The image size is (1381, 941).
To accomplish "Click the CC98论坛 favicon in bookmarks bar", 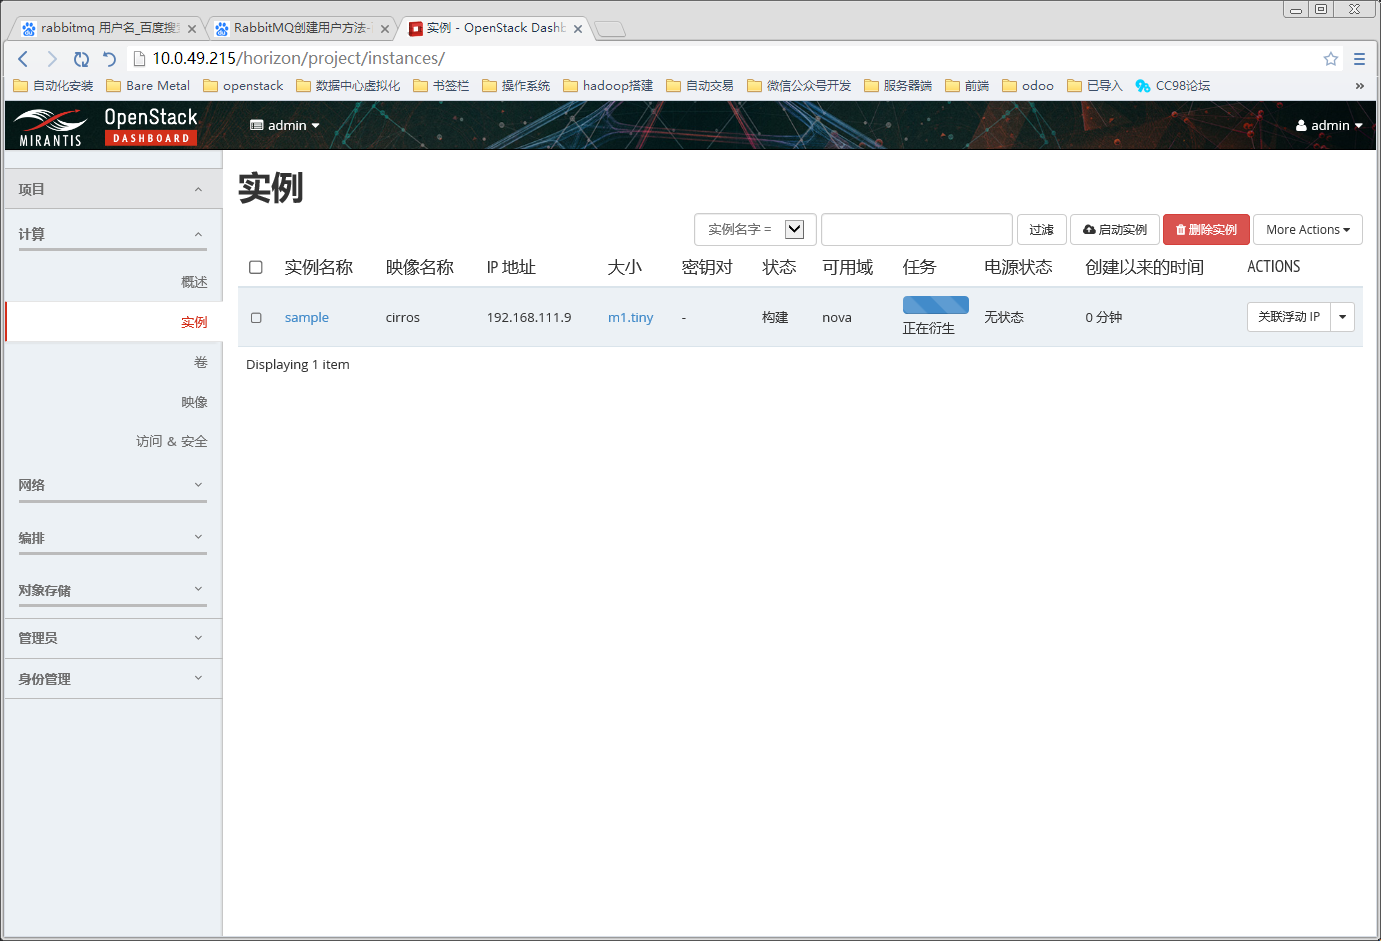I will click(x=1143, y=86).
